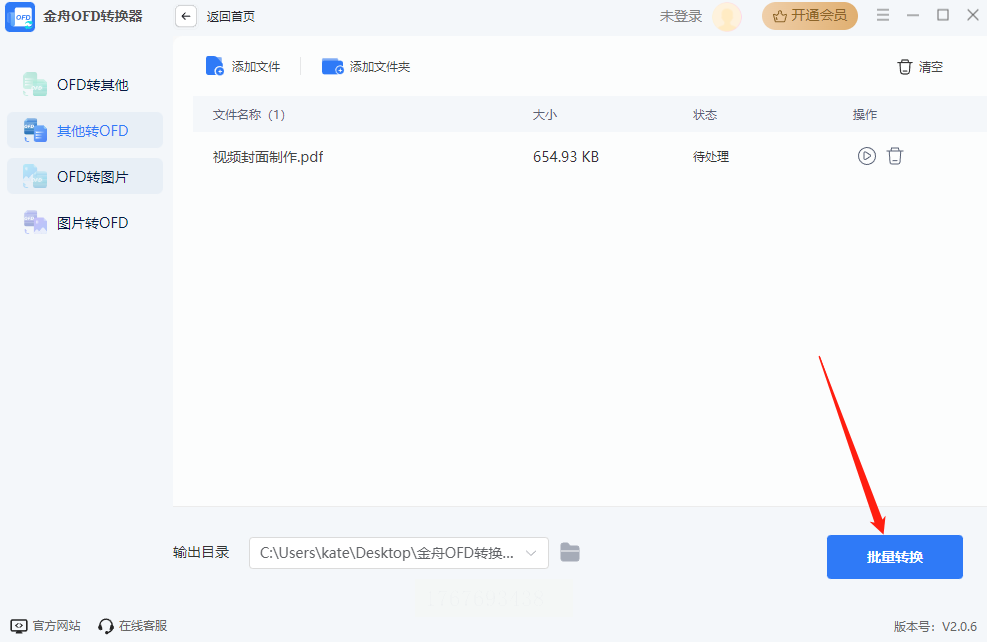987x642 pixels.
Task: Click the 操作 column header
Action: (x=865, y=115)
